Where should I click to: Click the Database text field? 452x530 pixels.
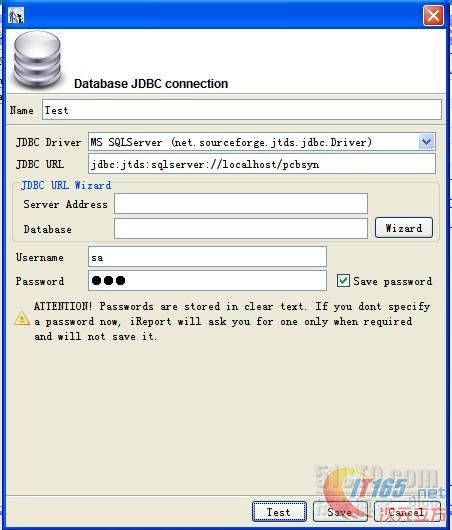(x=241, y=228)
